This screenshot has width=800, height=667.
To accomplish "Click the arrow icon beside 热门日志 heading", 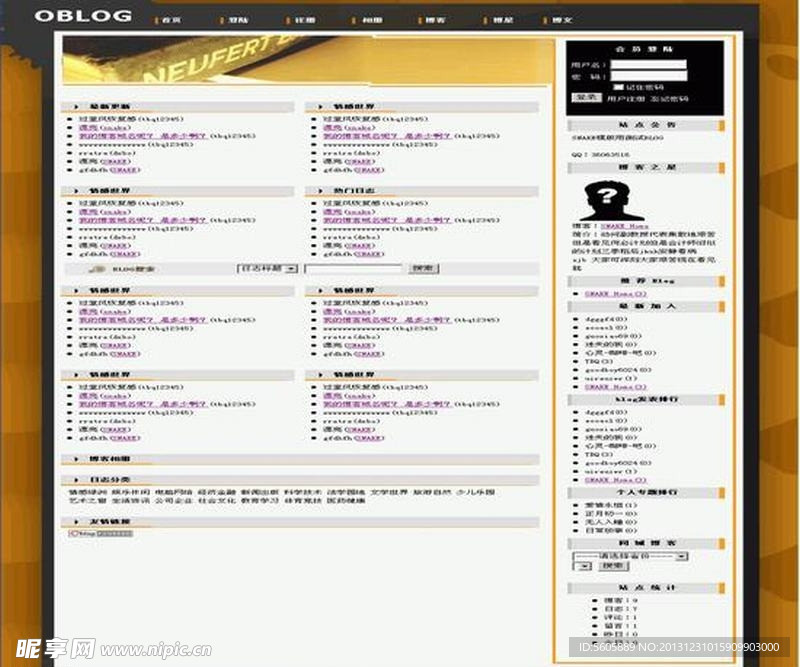I will tap(320, 191).
